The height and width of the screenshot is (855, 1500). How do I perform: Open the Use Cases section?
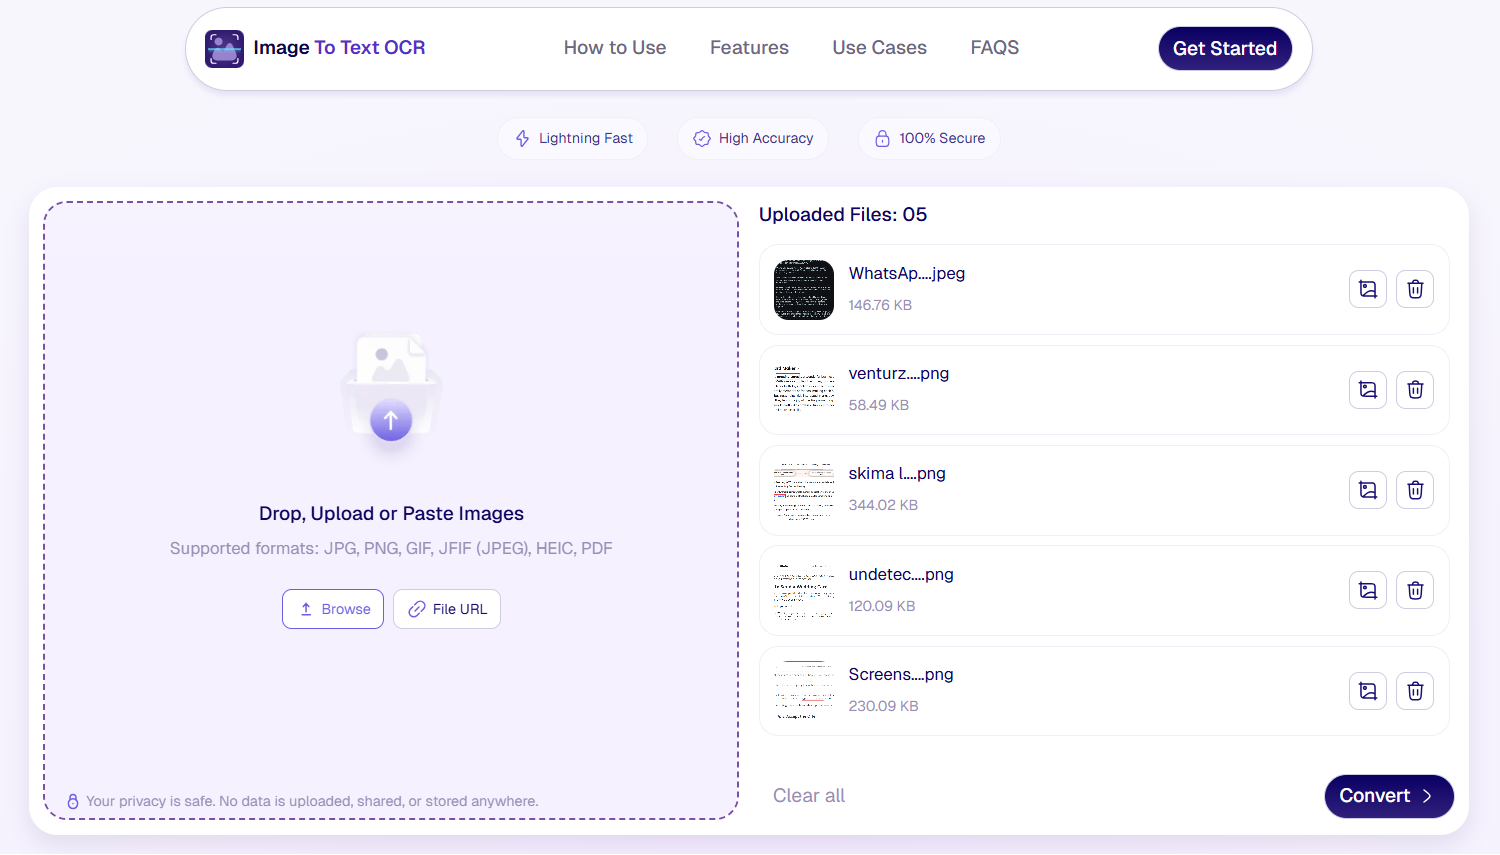pos(879,48)
